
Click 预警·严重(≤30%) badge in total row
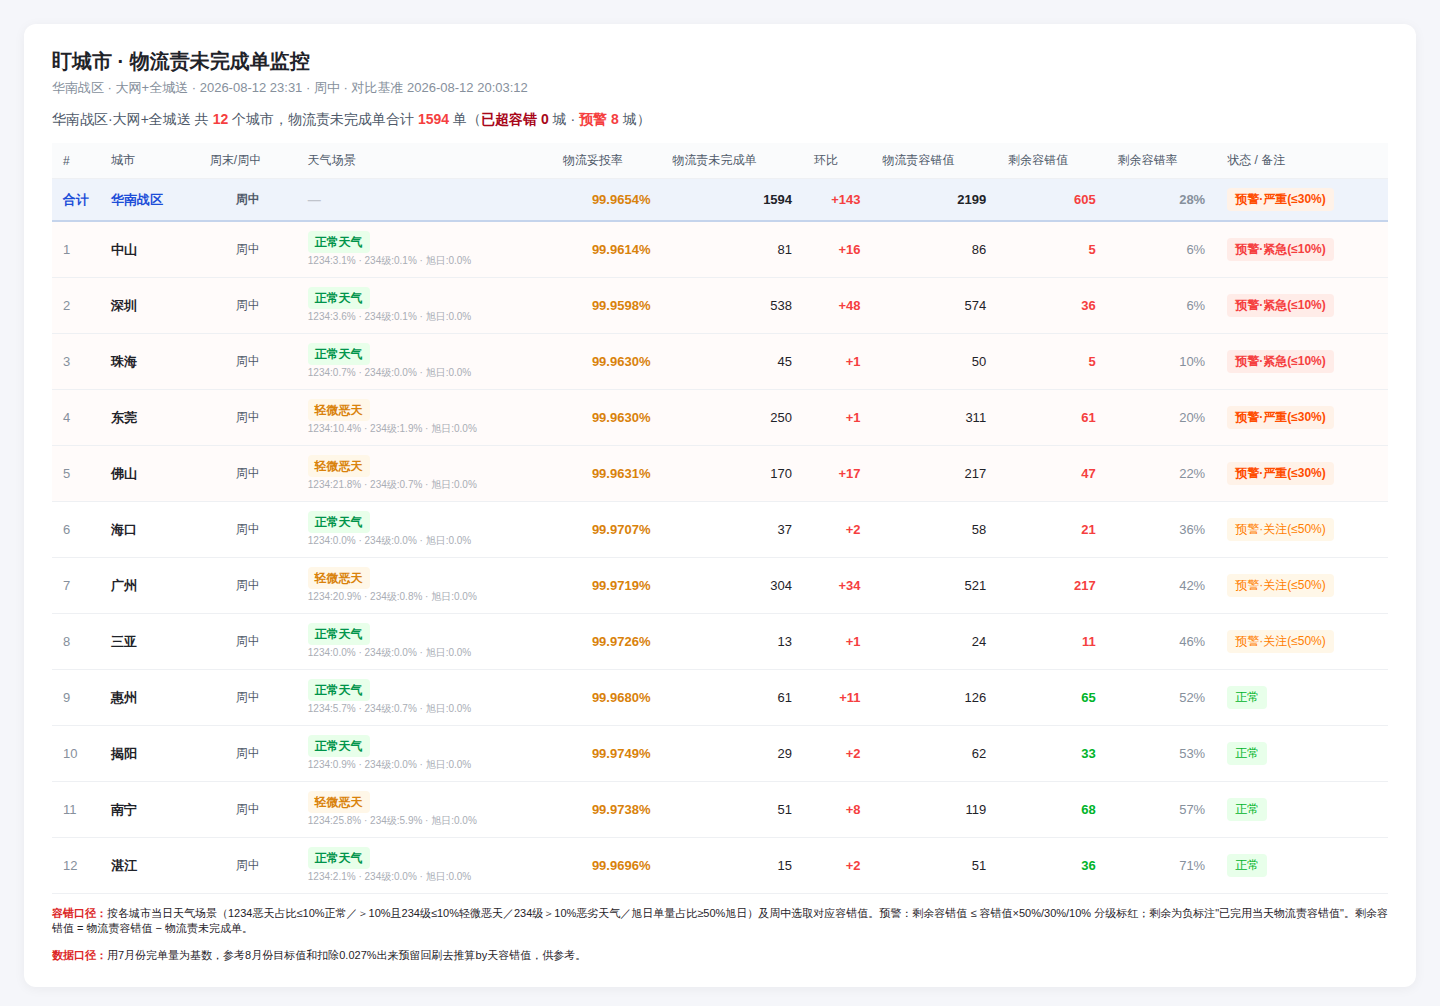tap(1280, 199)
